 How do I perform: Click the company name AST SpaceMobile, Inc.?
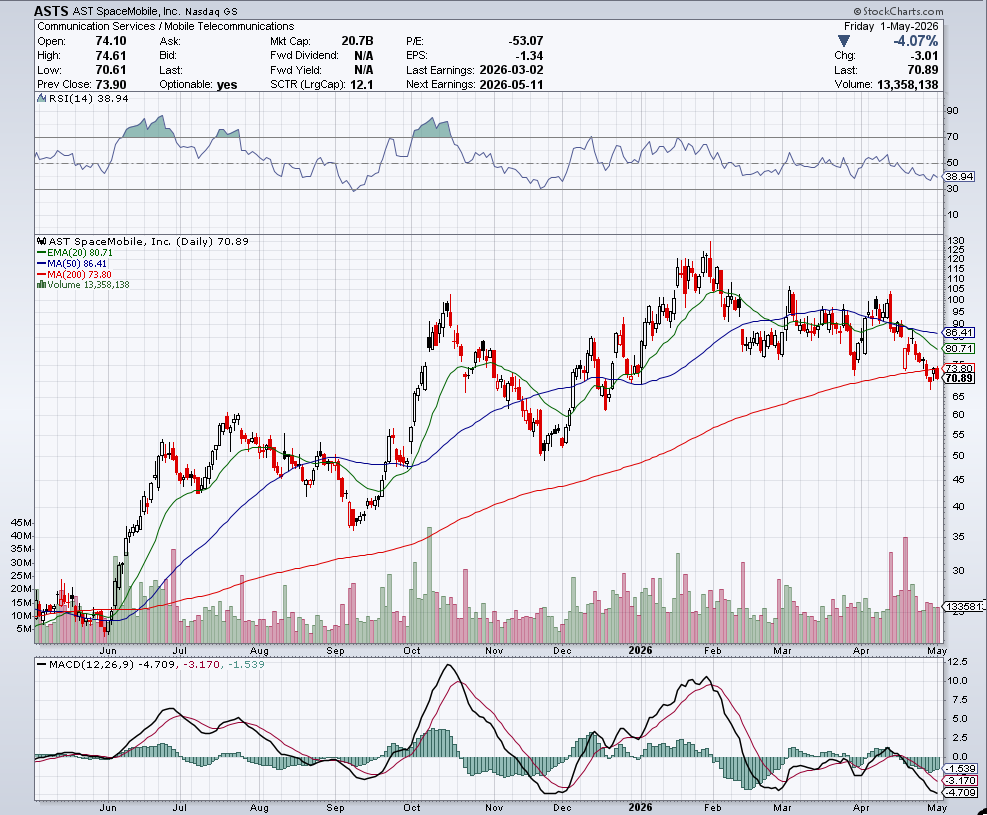[x=127, y=11]
